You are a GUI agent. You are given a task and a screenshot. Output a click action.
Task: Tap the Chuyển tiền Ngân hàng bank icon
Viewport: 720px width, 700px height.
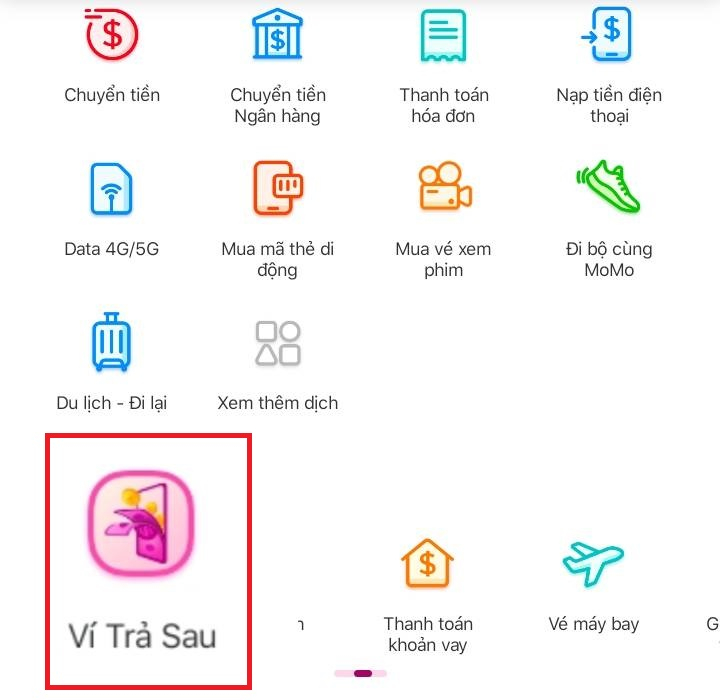pyautogui.click(x=277, y=34)
